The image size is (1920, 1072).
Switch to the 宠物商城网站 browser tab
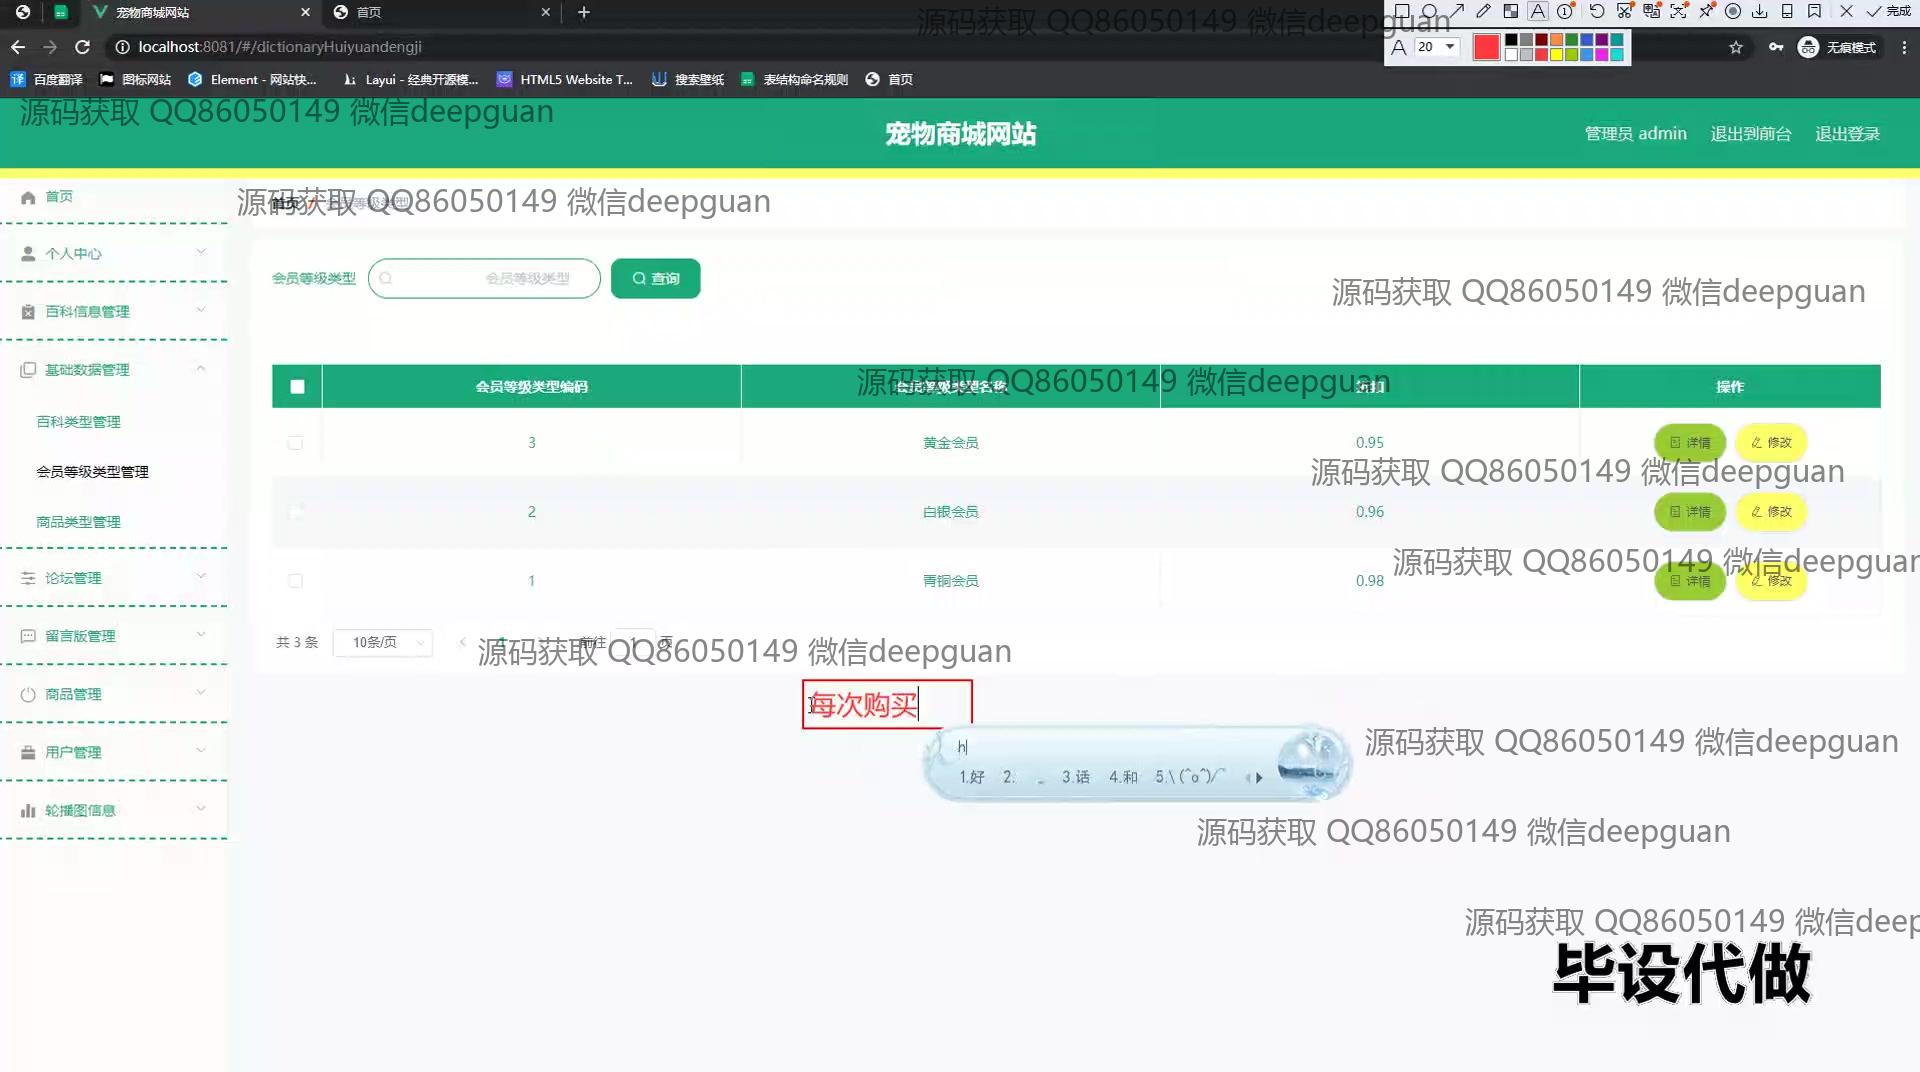click(200, 12)
